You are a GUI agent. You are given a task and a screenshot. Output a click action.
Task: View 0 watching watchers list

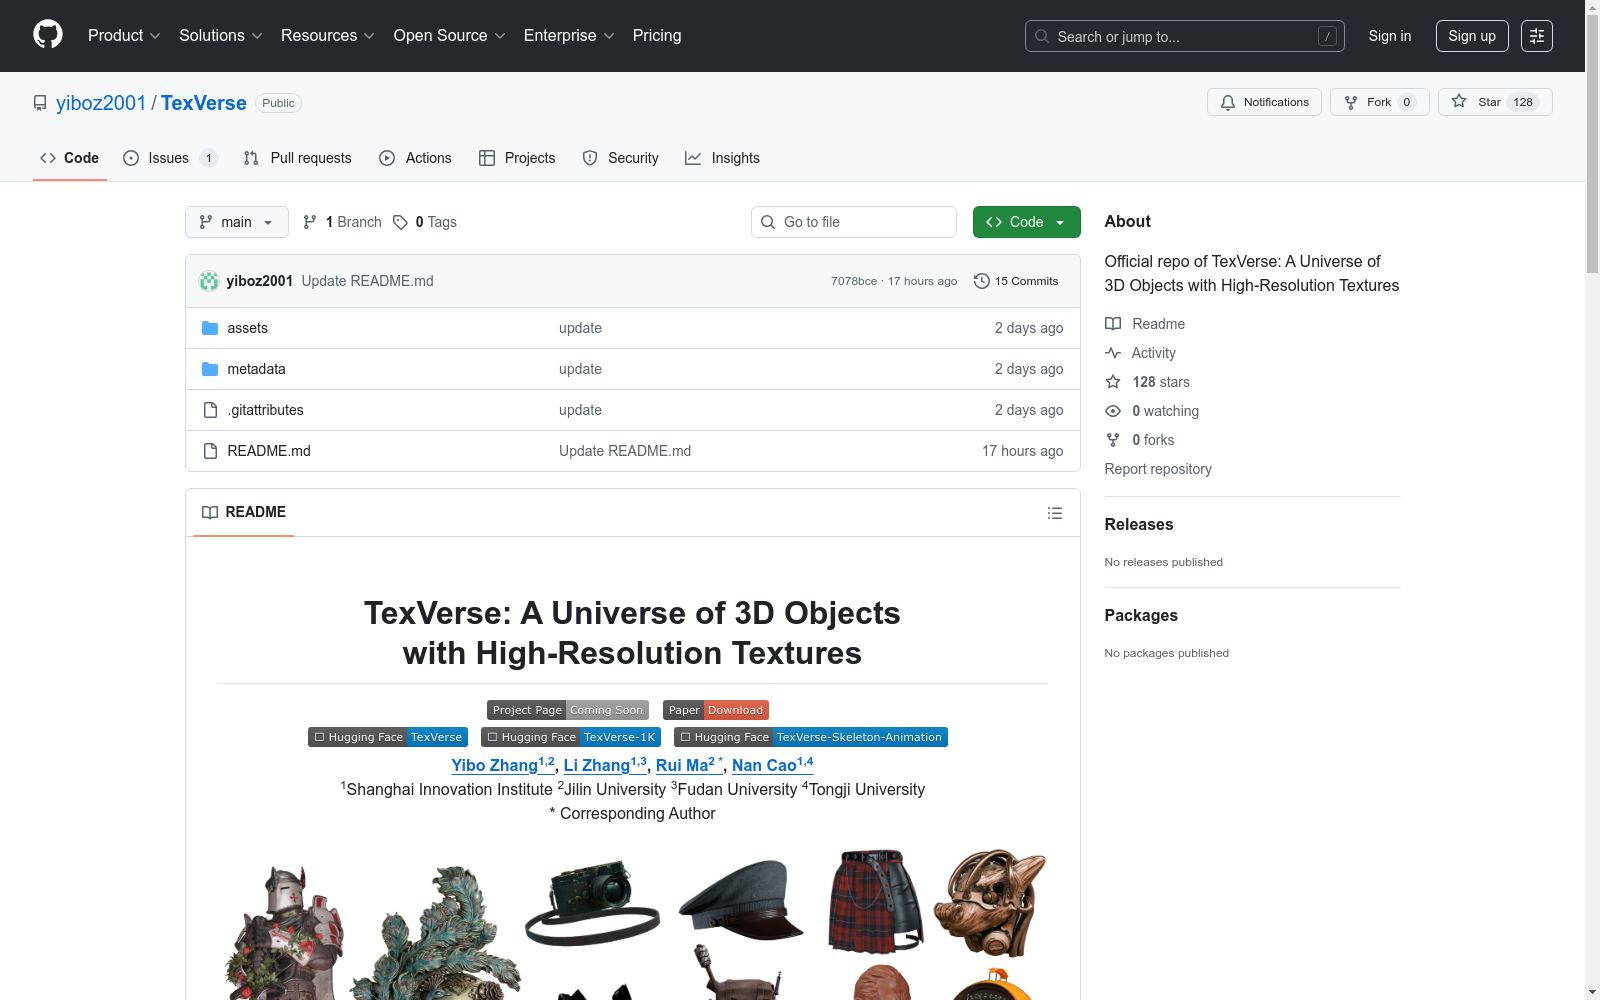[1152, 411]
